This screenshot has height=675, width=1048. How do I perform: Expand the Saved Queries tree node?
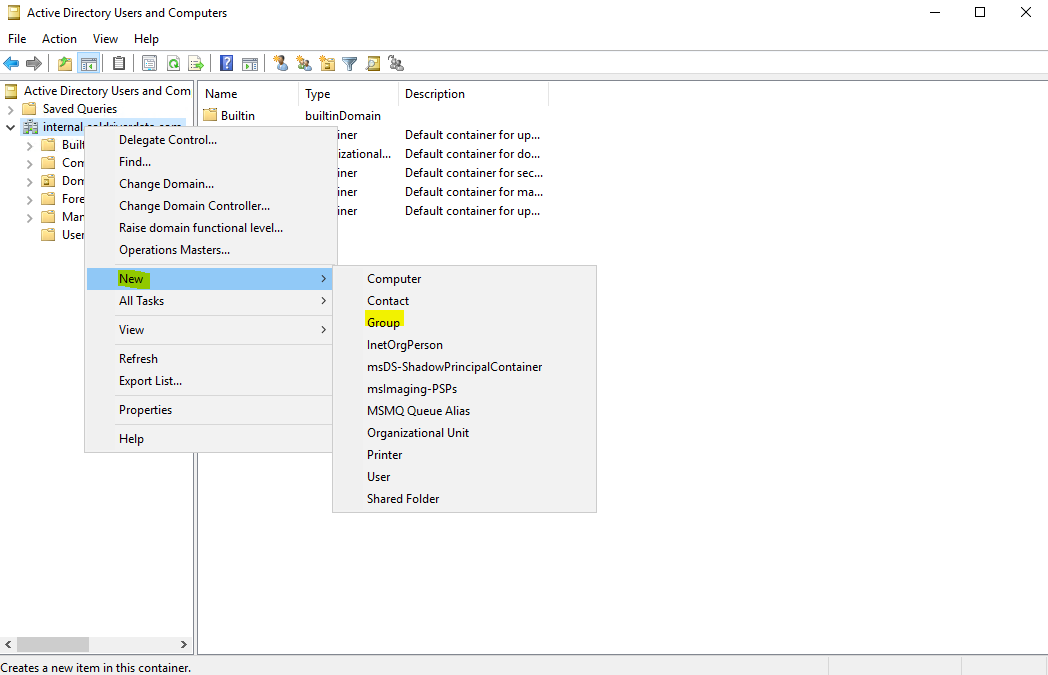(11, 109)
